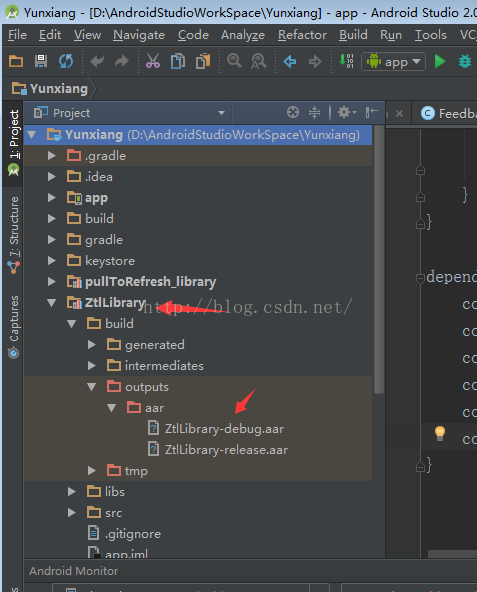Expand the app module
This screenshot has height=592, width=477.
click(x=52, y=197)
